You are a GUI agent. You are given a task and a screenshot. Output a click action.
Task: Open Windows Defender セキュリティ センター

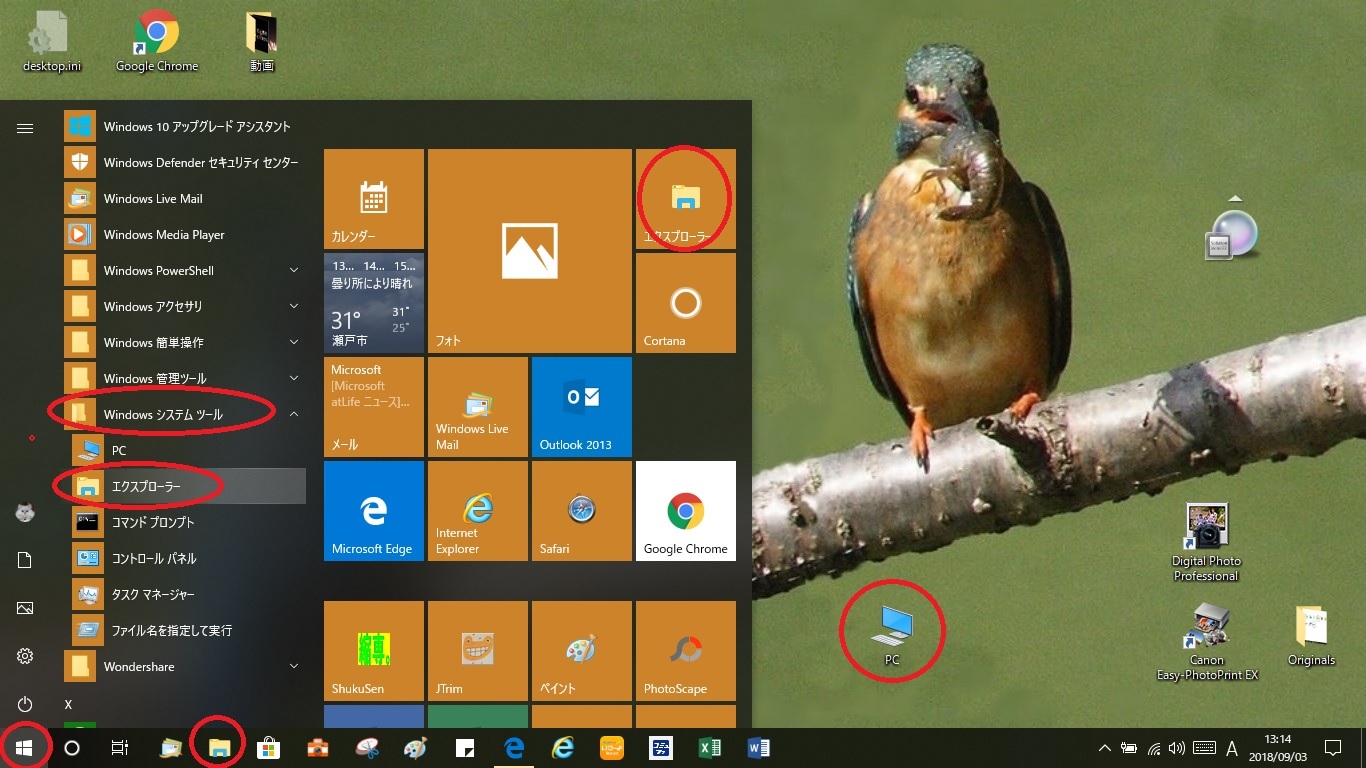(185, 162)
